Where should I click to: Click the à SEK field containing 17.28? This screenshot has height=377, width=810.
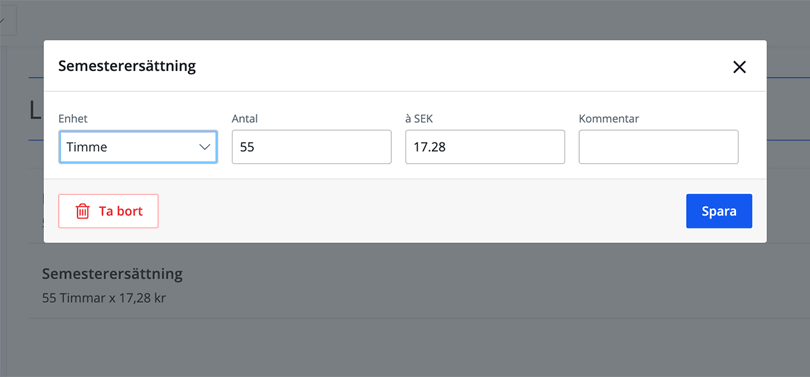485,147
